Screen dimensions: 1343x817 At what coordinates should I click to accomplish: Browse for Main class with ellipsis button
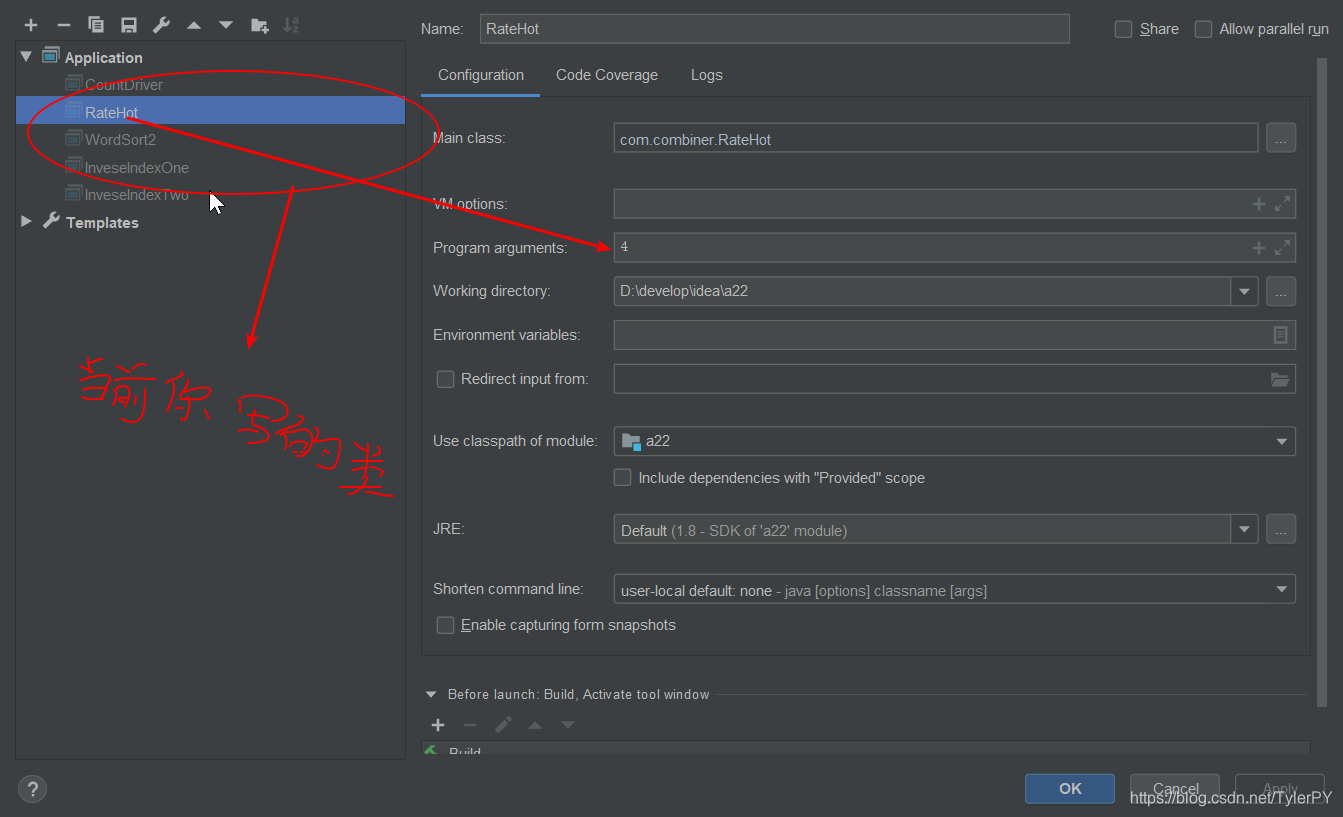[x=1281, y=138]
